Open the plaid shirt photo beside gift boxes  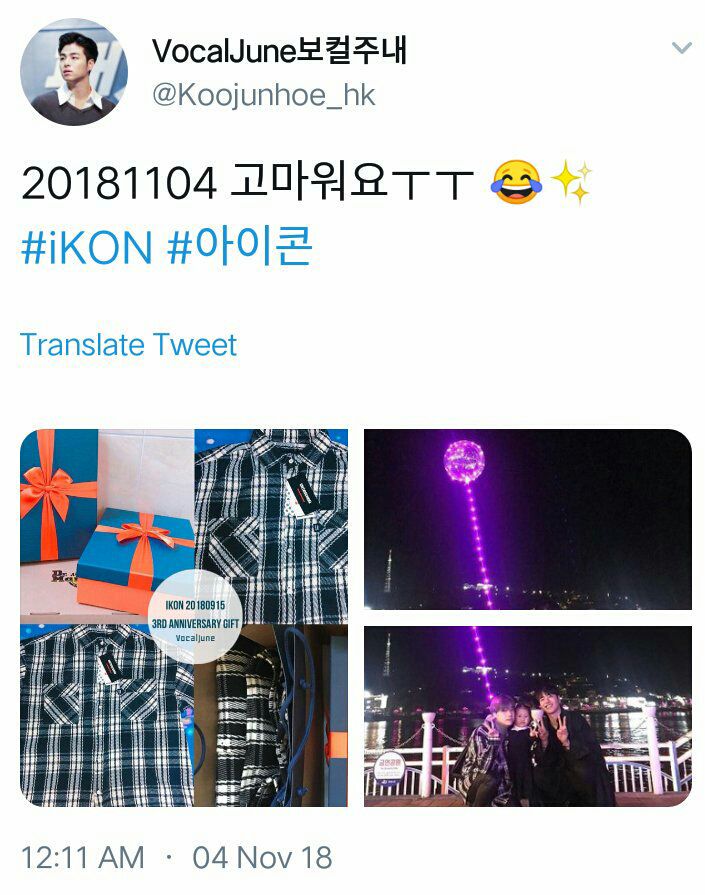pos(271,526)
